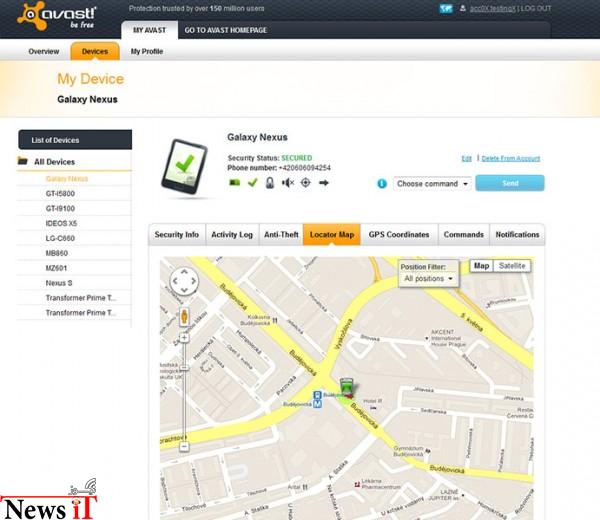The image size is (600, 520).
Task: Click the Edit link
Action: (x=466, y=158)
